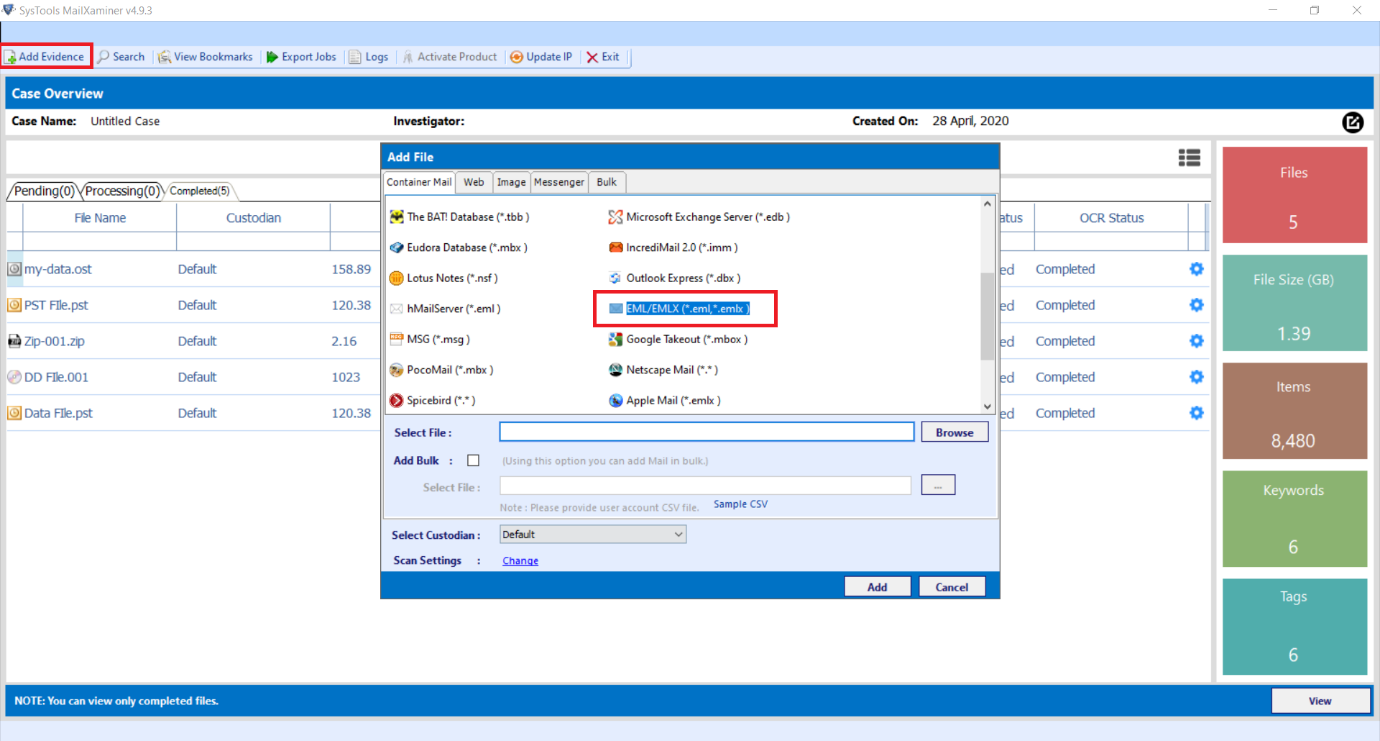Click the Change scan settings link
This screenshot has width=1380, height=741.
pyautogui.click(x=520, y=561)
